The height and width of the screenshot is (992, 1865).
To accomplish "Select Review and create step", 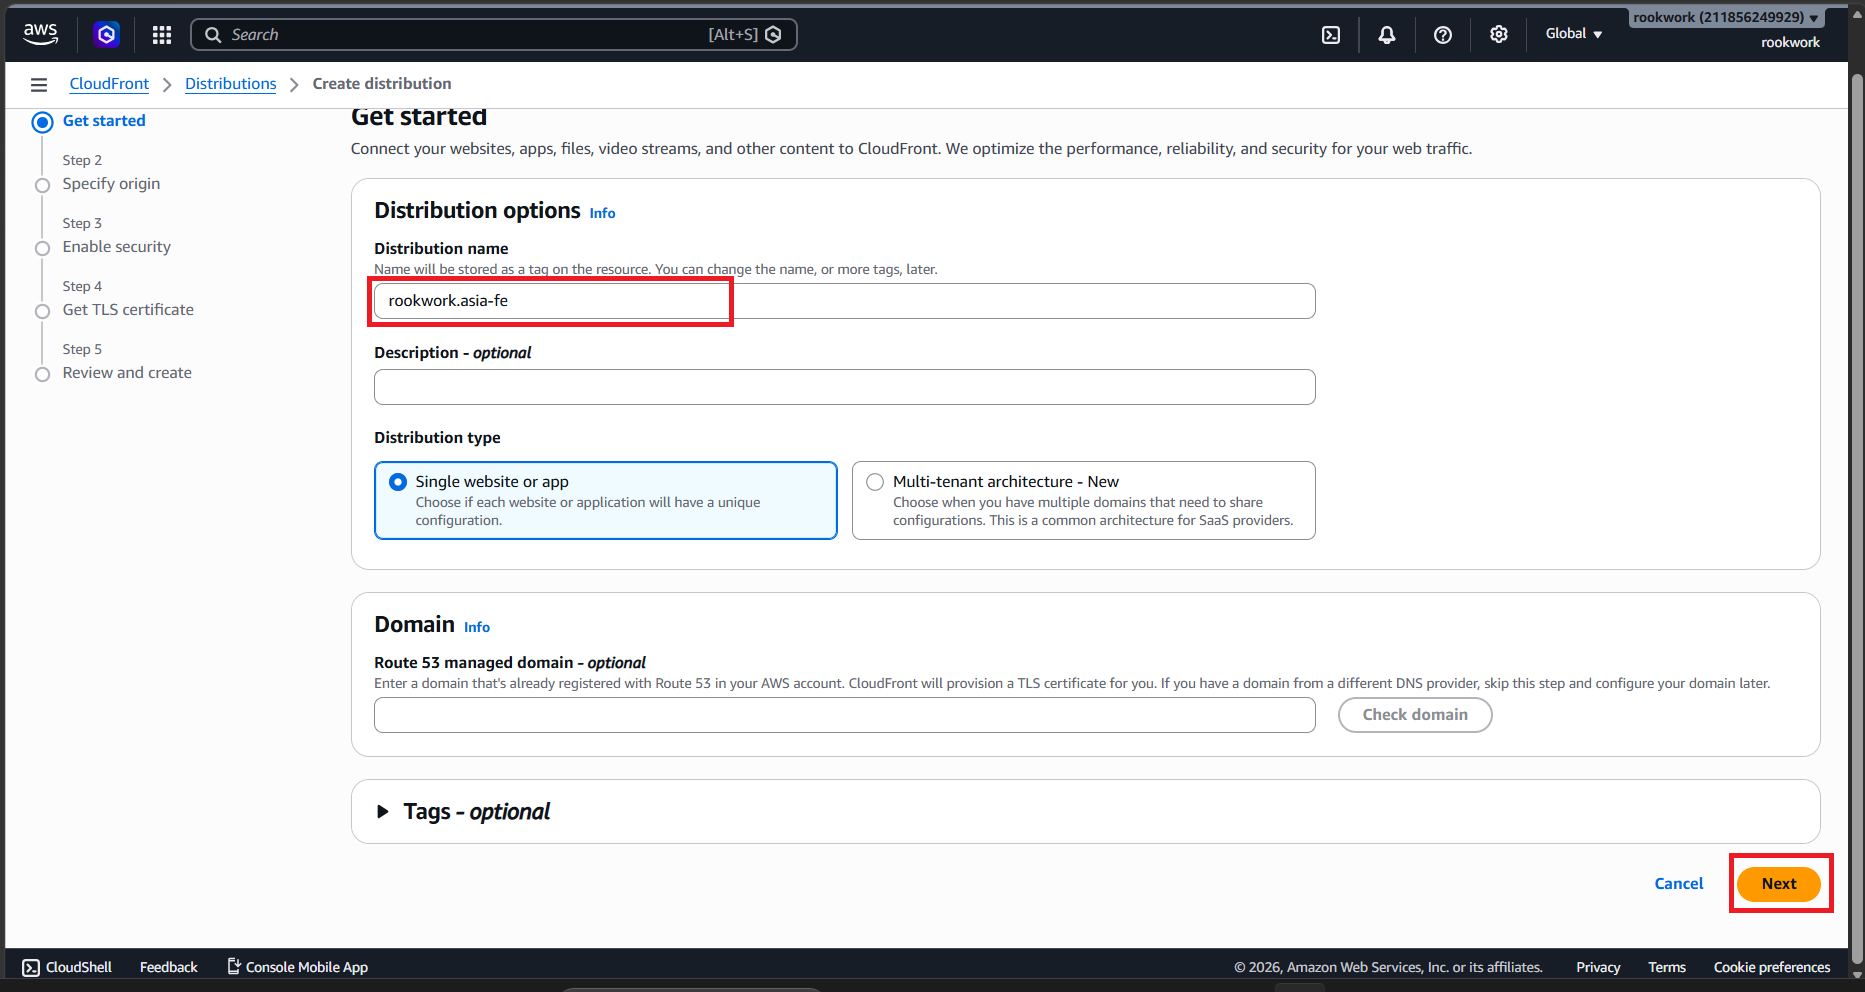I will (x=127, y=373).
